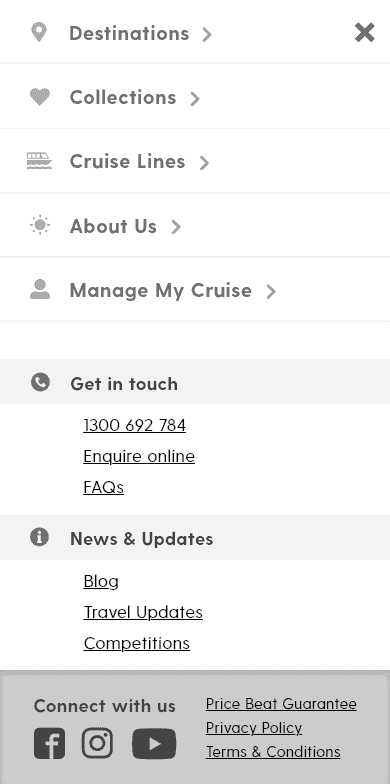Click the Destinations map pin icon

point(39,32)
